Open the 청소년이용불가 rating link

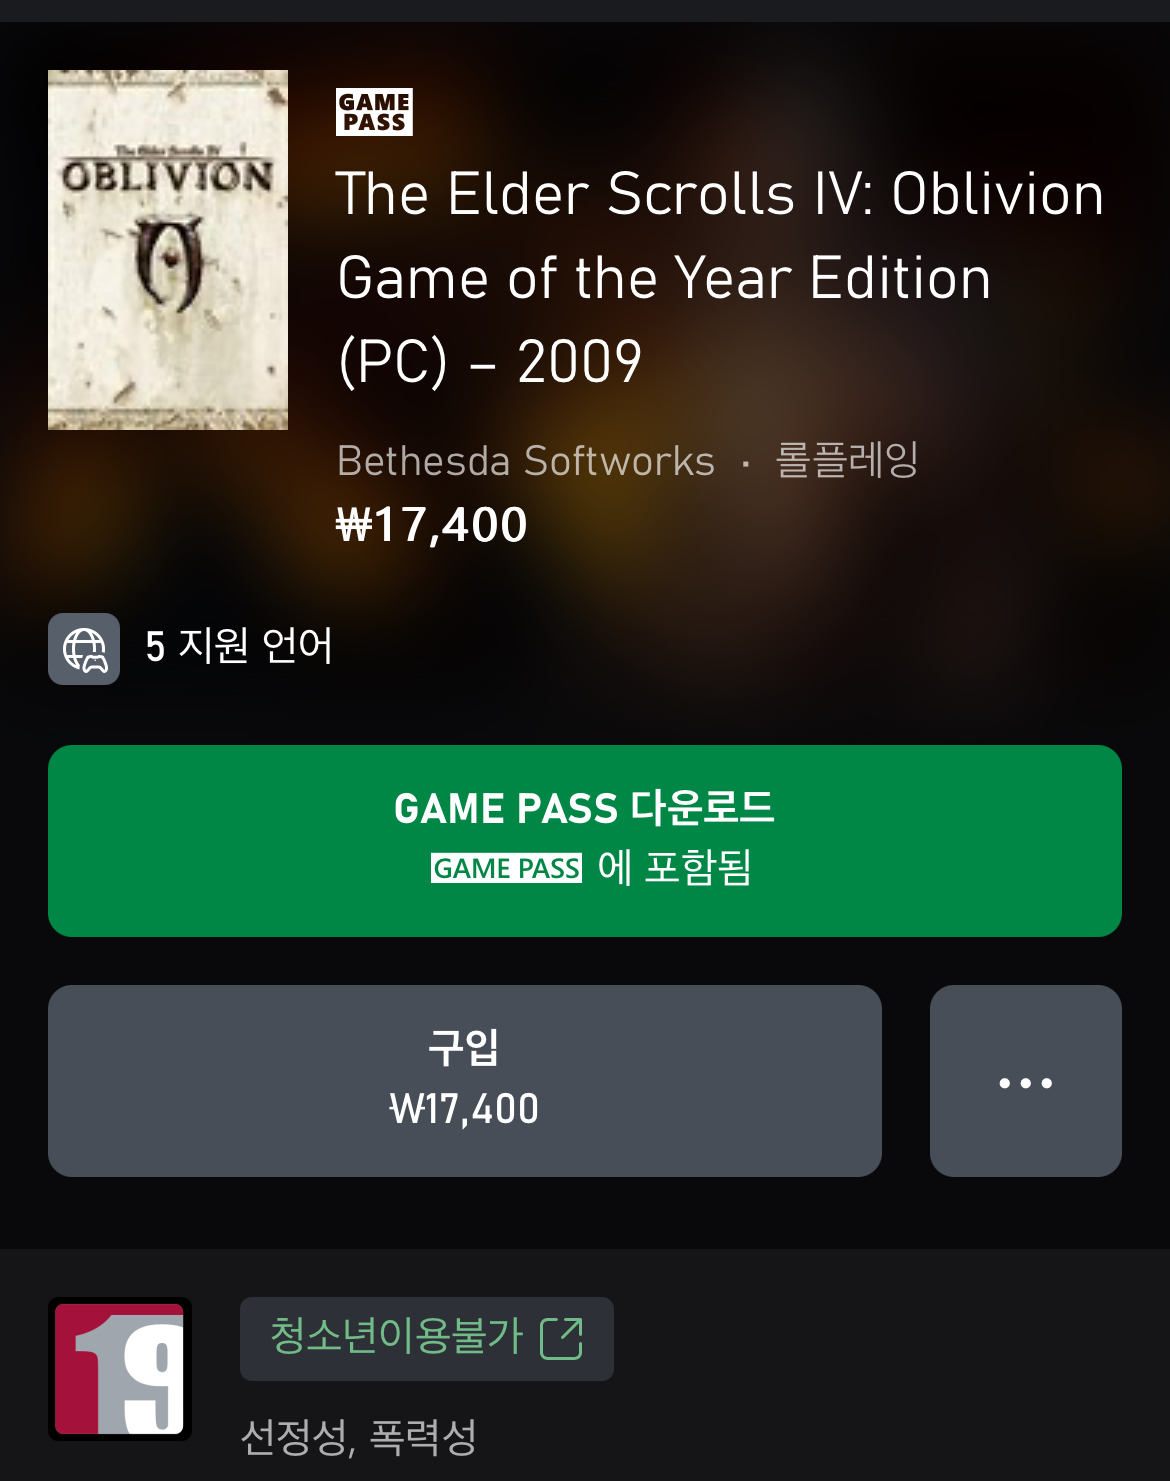click(x=427, y=1339)
